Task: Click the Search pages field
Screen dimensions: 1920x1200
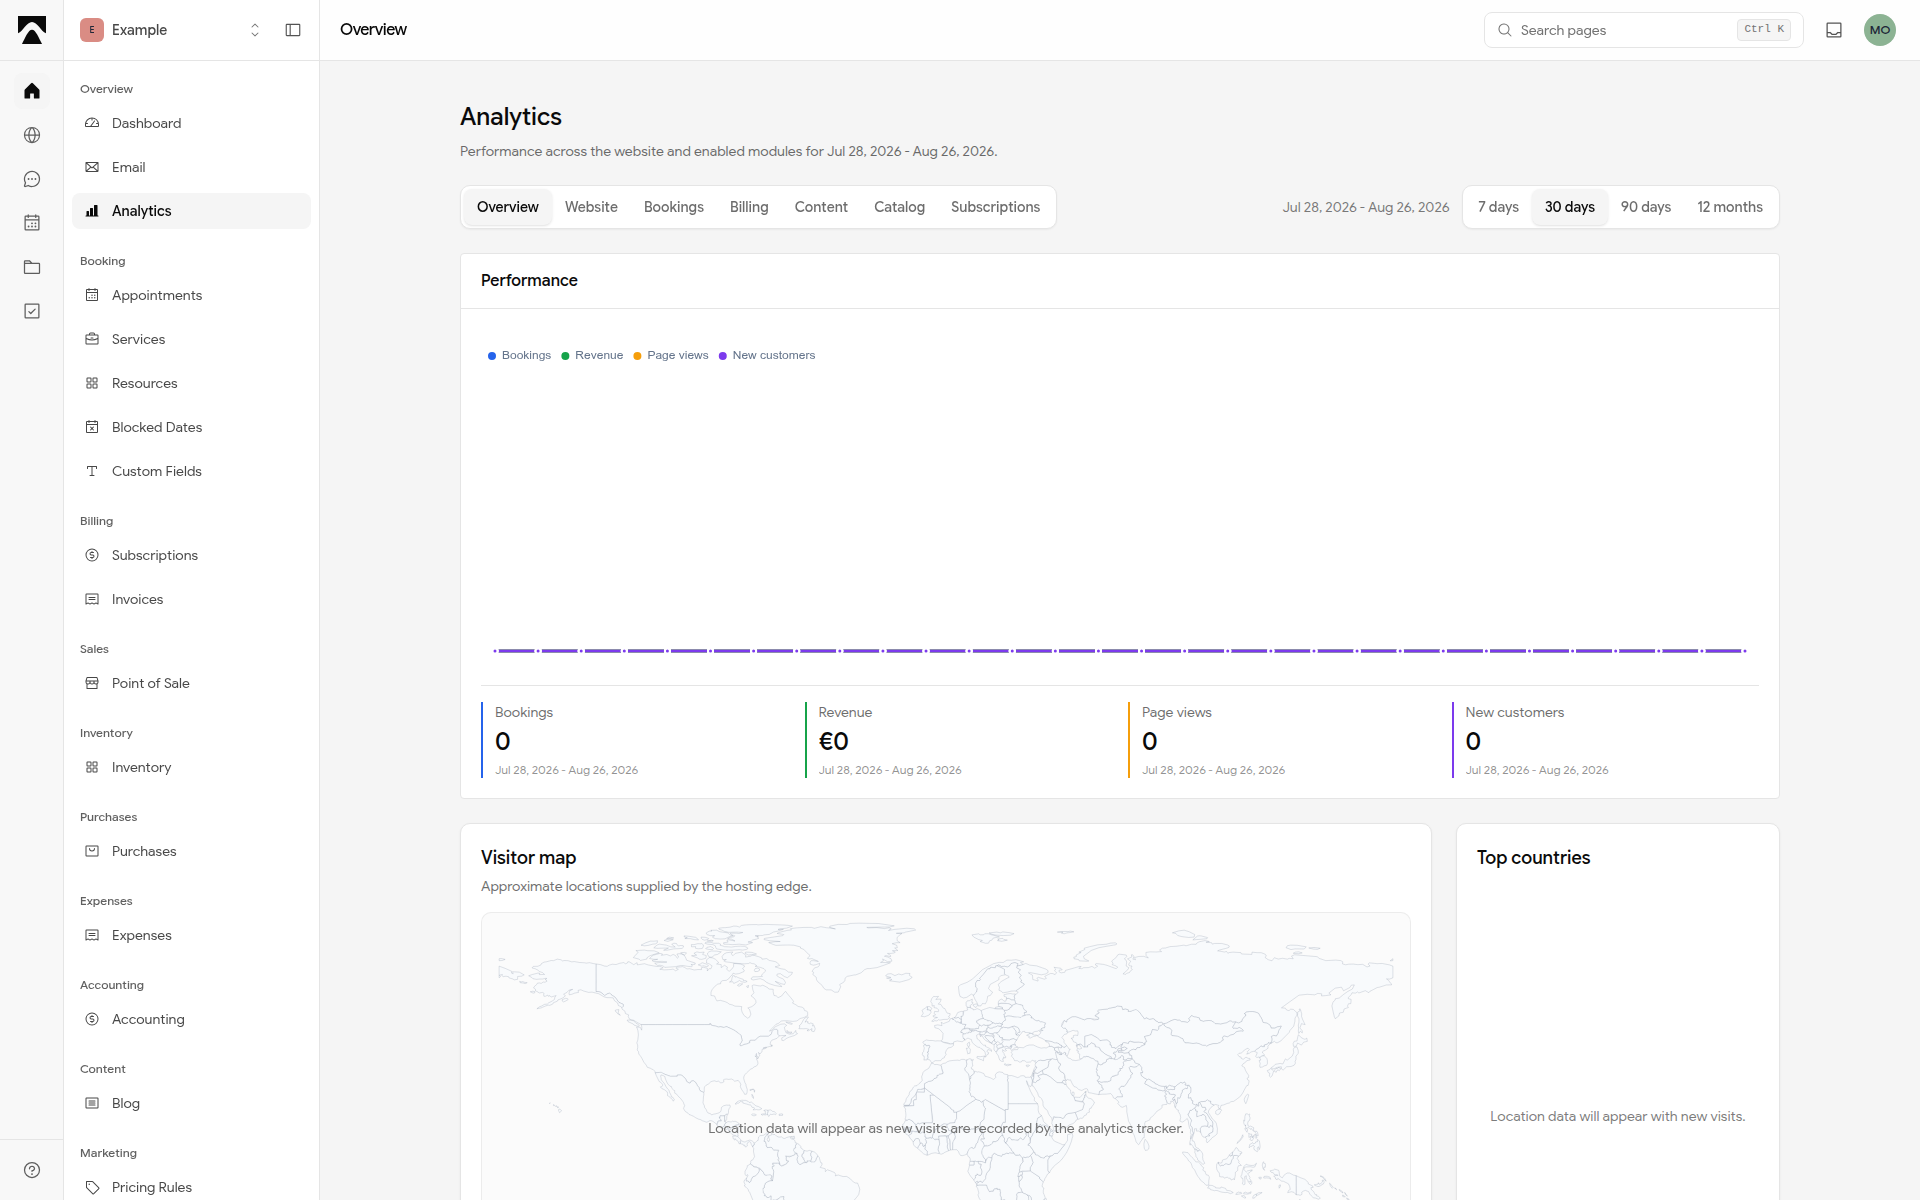Action: pyautogui.click(x=1643, y=30)
